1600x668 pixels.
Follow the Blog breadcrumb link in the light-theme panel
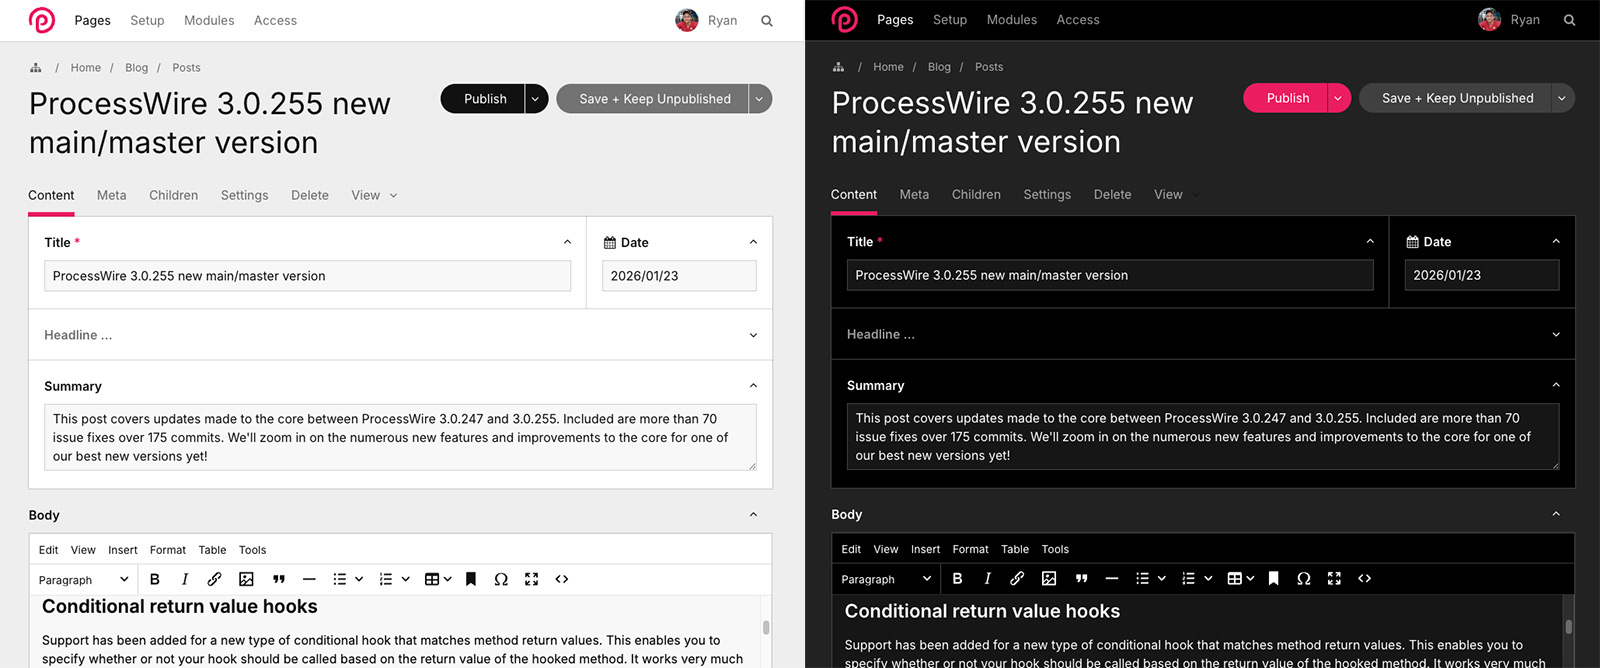pos(136,68)
